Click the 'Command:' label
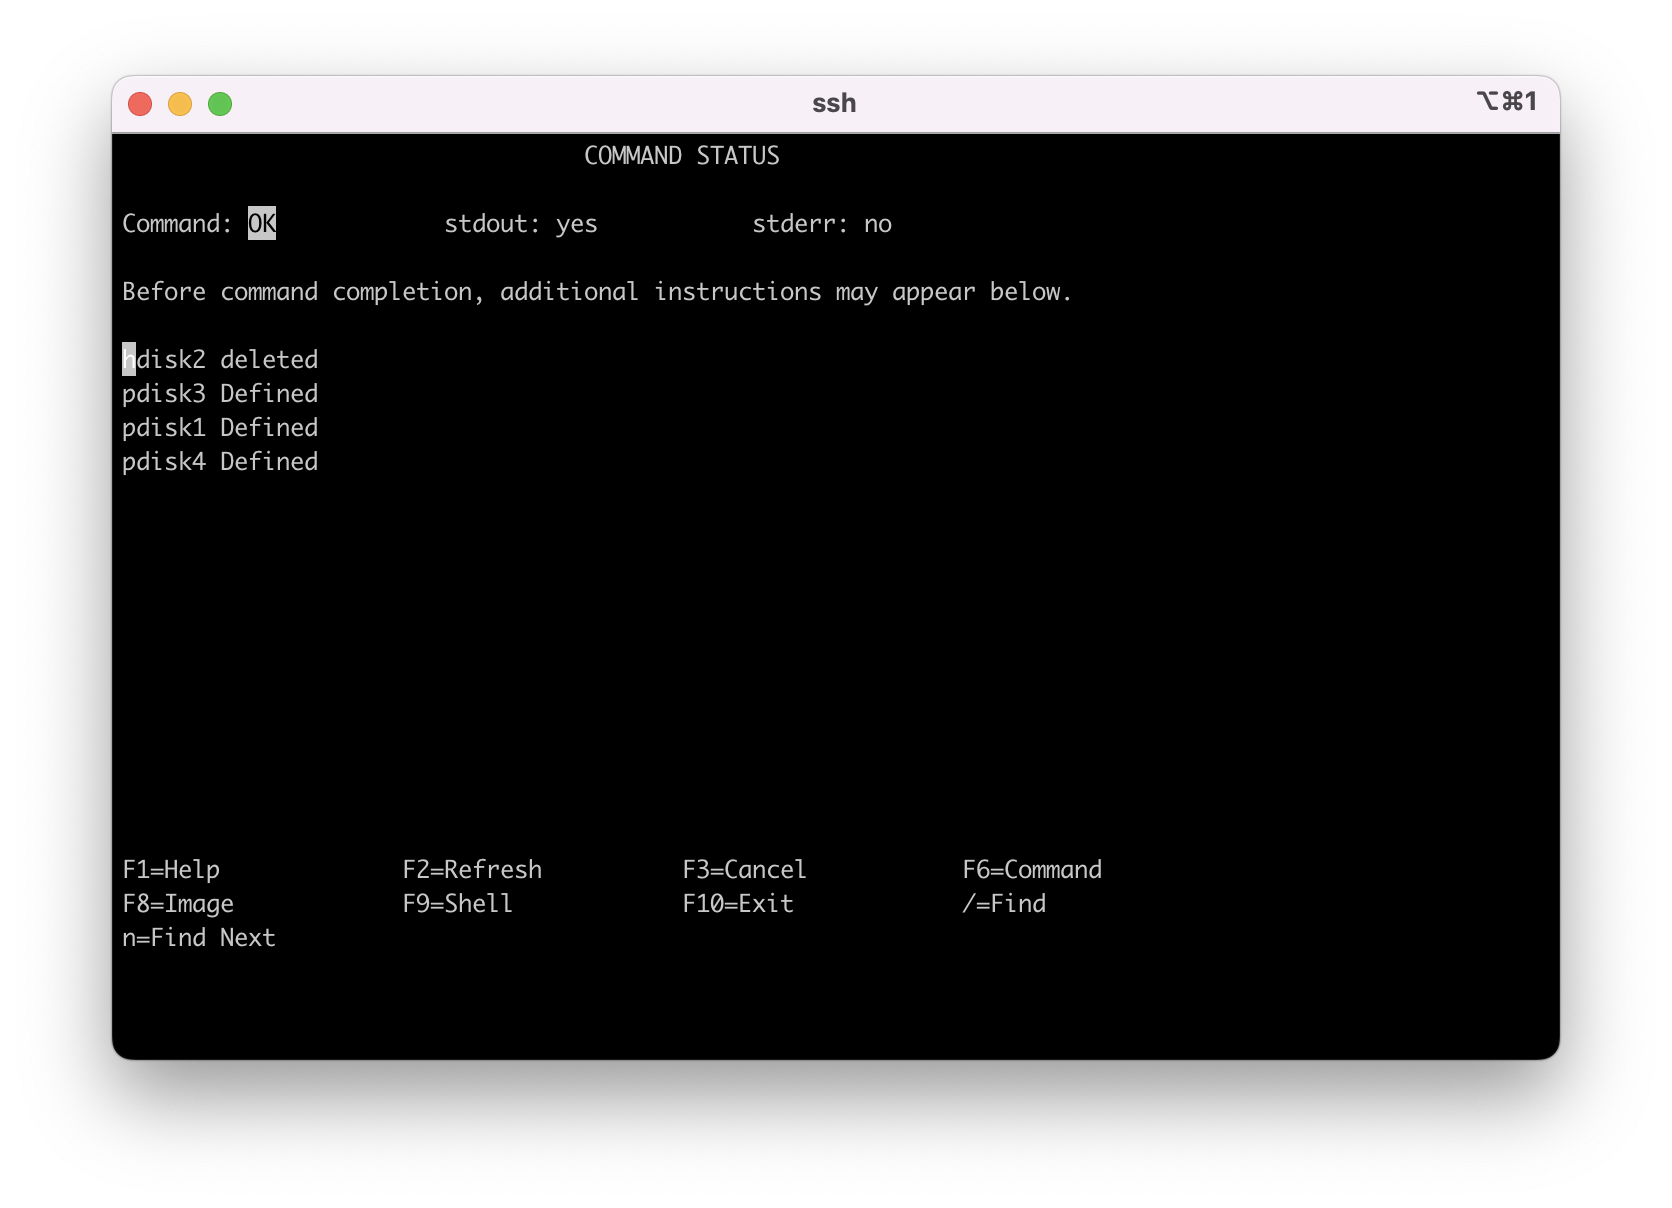Viewport: 1672px width, 1208px height. 177,224
